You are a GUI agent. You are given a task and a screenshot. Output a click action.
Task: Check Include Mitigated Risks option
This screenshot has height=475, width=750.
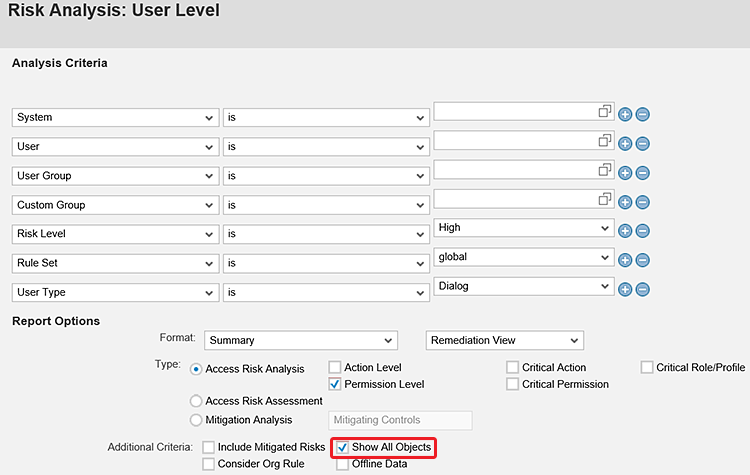[208, 447]
